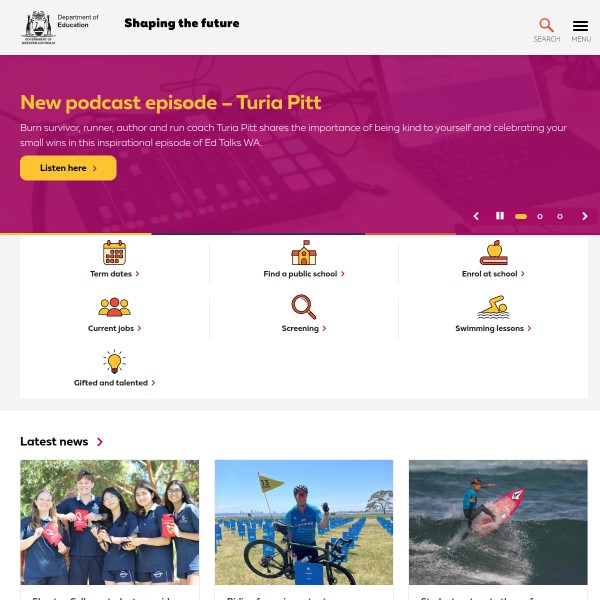600x600 pixels.
Task: Expand Latest news with the chevron
Action: (x=100, y=442)
